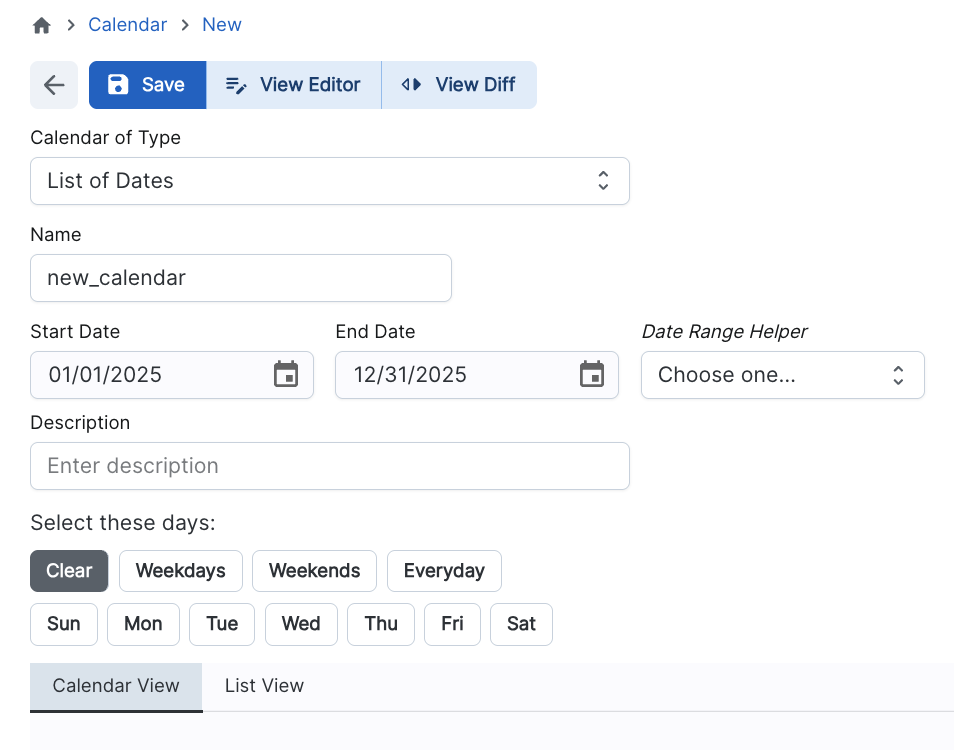Click the Calendar breadcrumb link

pyautogui.click(x=127, y=25)
